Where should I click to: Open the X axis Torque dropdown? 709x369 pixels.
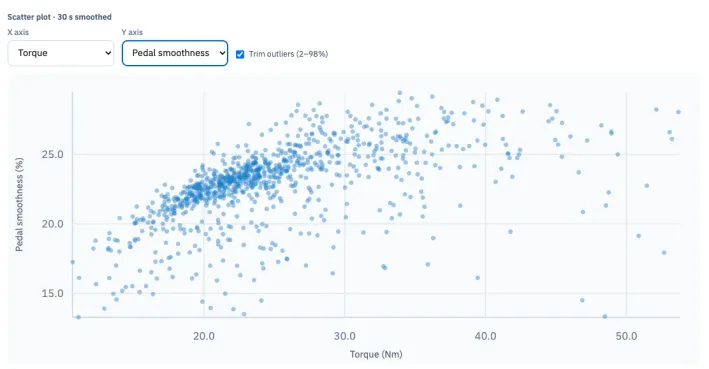61,53
